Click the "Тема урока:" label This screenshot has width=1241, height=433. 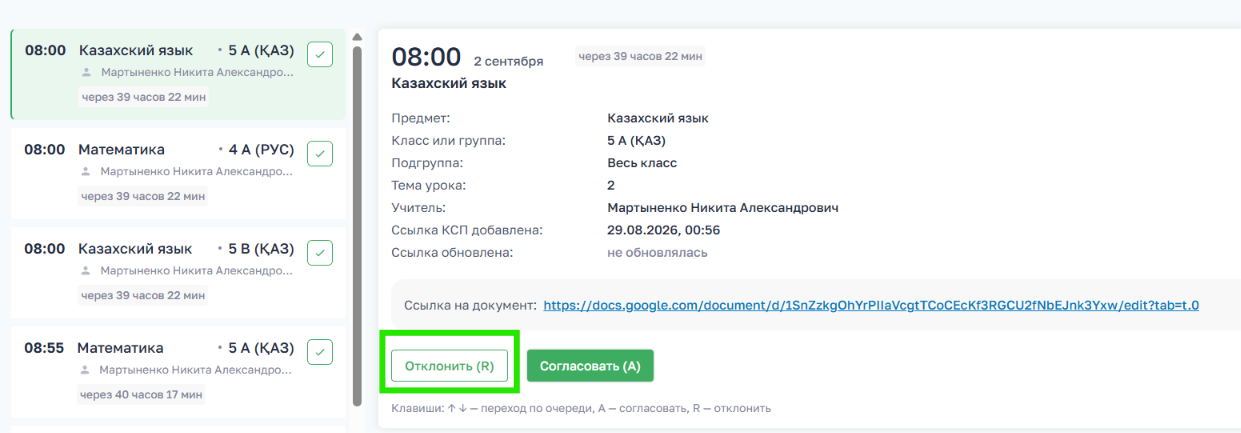(429, 185)
